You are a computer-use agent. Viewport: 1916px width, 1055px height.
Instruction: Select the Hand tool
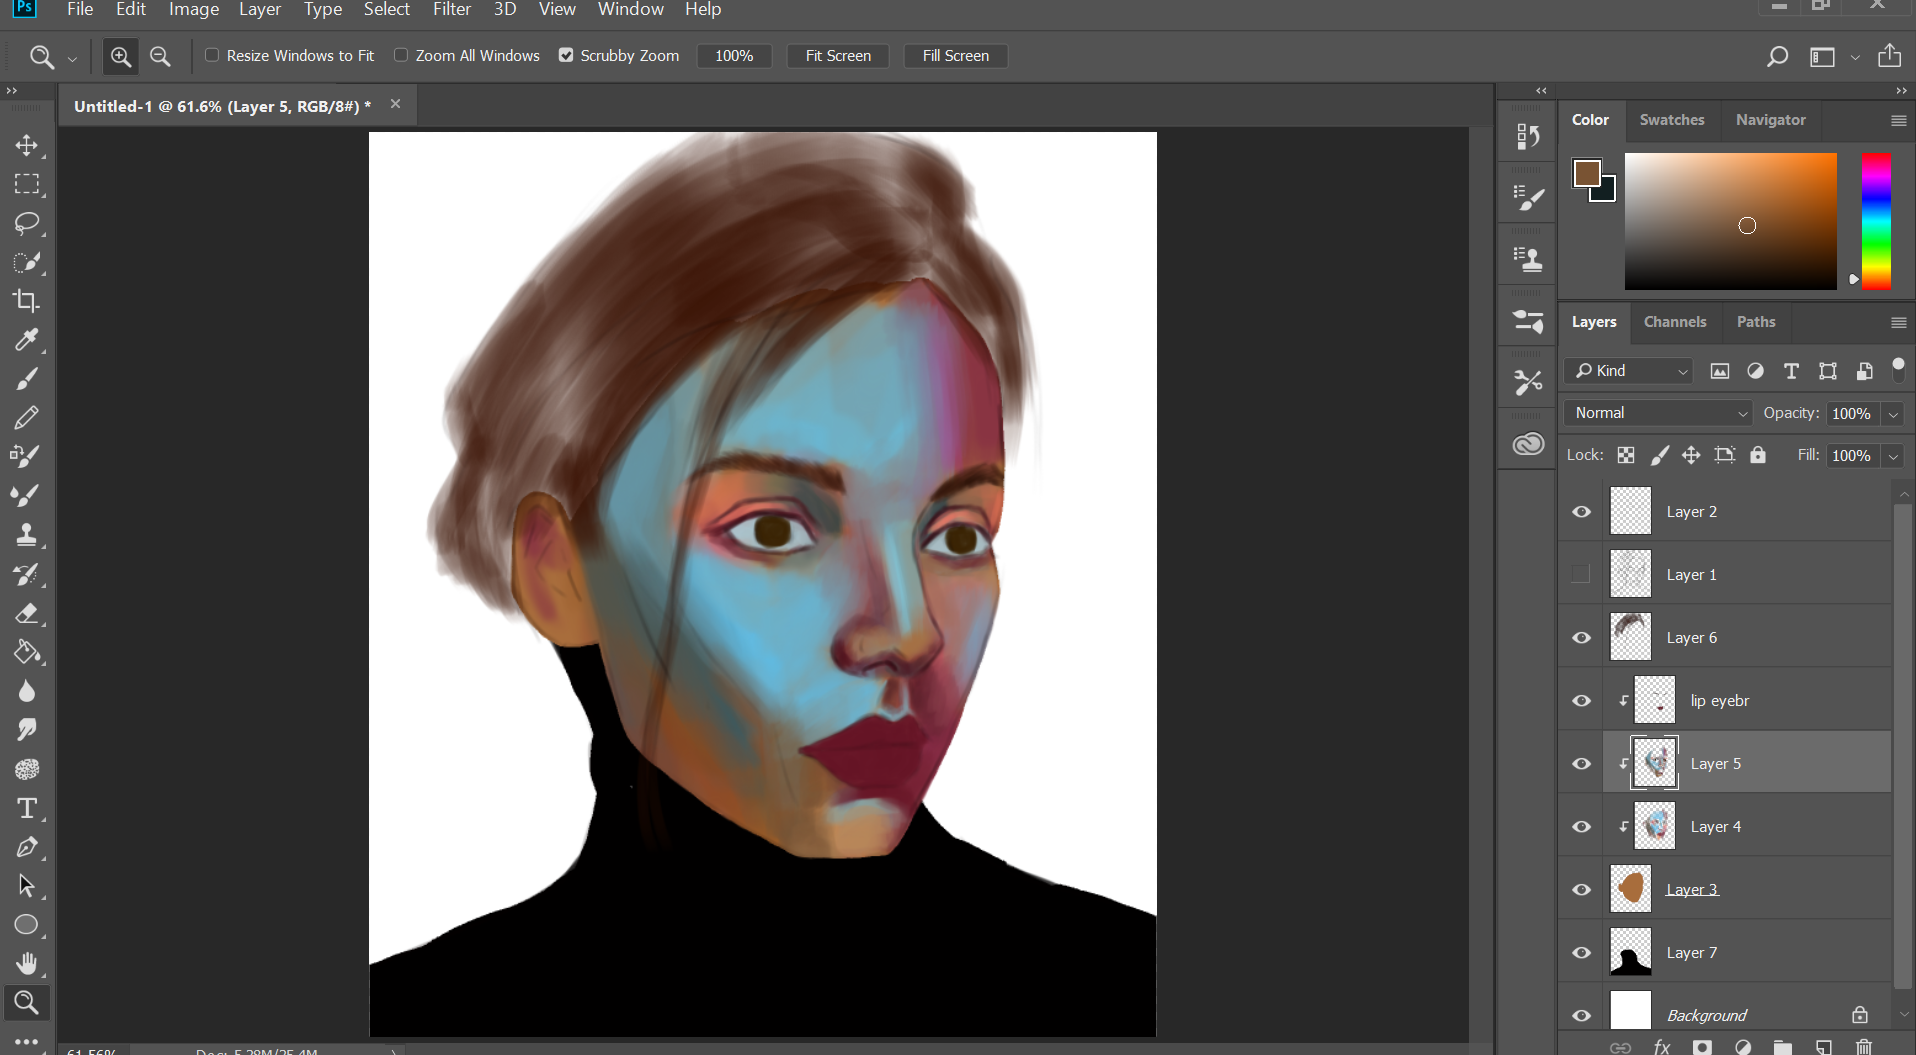pyautogui.click(x=27, y=963)
